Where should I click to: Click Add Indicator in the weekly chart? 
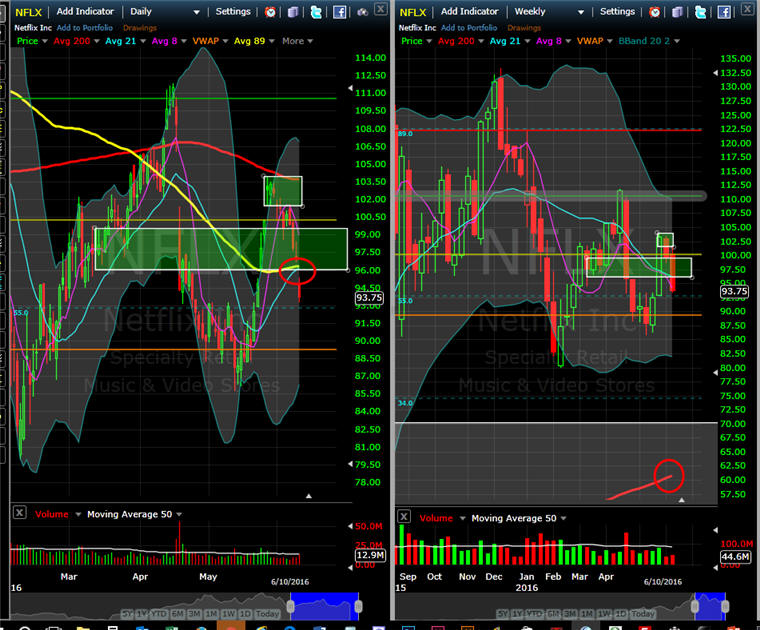tap(462, 12)
